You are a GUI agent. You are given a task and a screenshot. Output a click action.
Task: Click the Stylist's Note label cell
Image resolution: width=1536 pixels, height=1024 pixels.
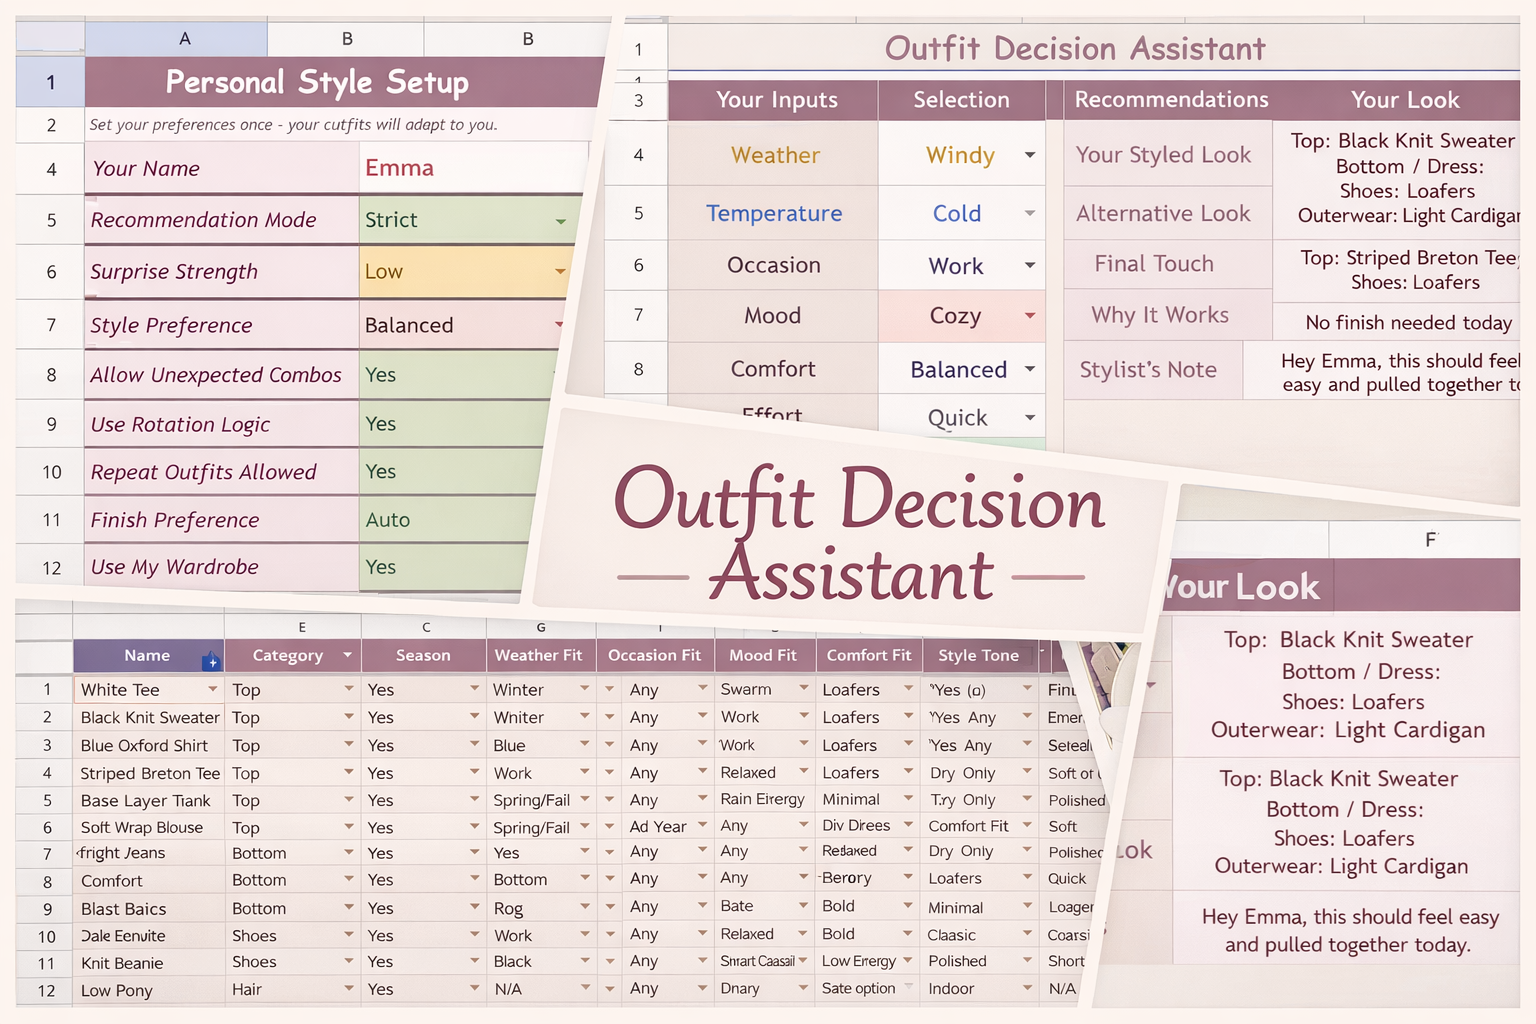(1148, 370)
